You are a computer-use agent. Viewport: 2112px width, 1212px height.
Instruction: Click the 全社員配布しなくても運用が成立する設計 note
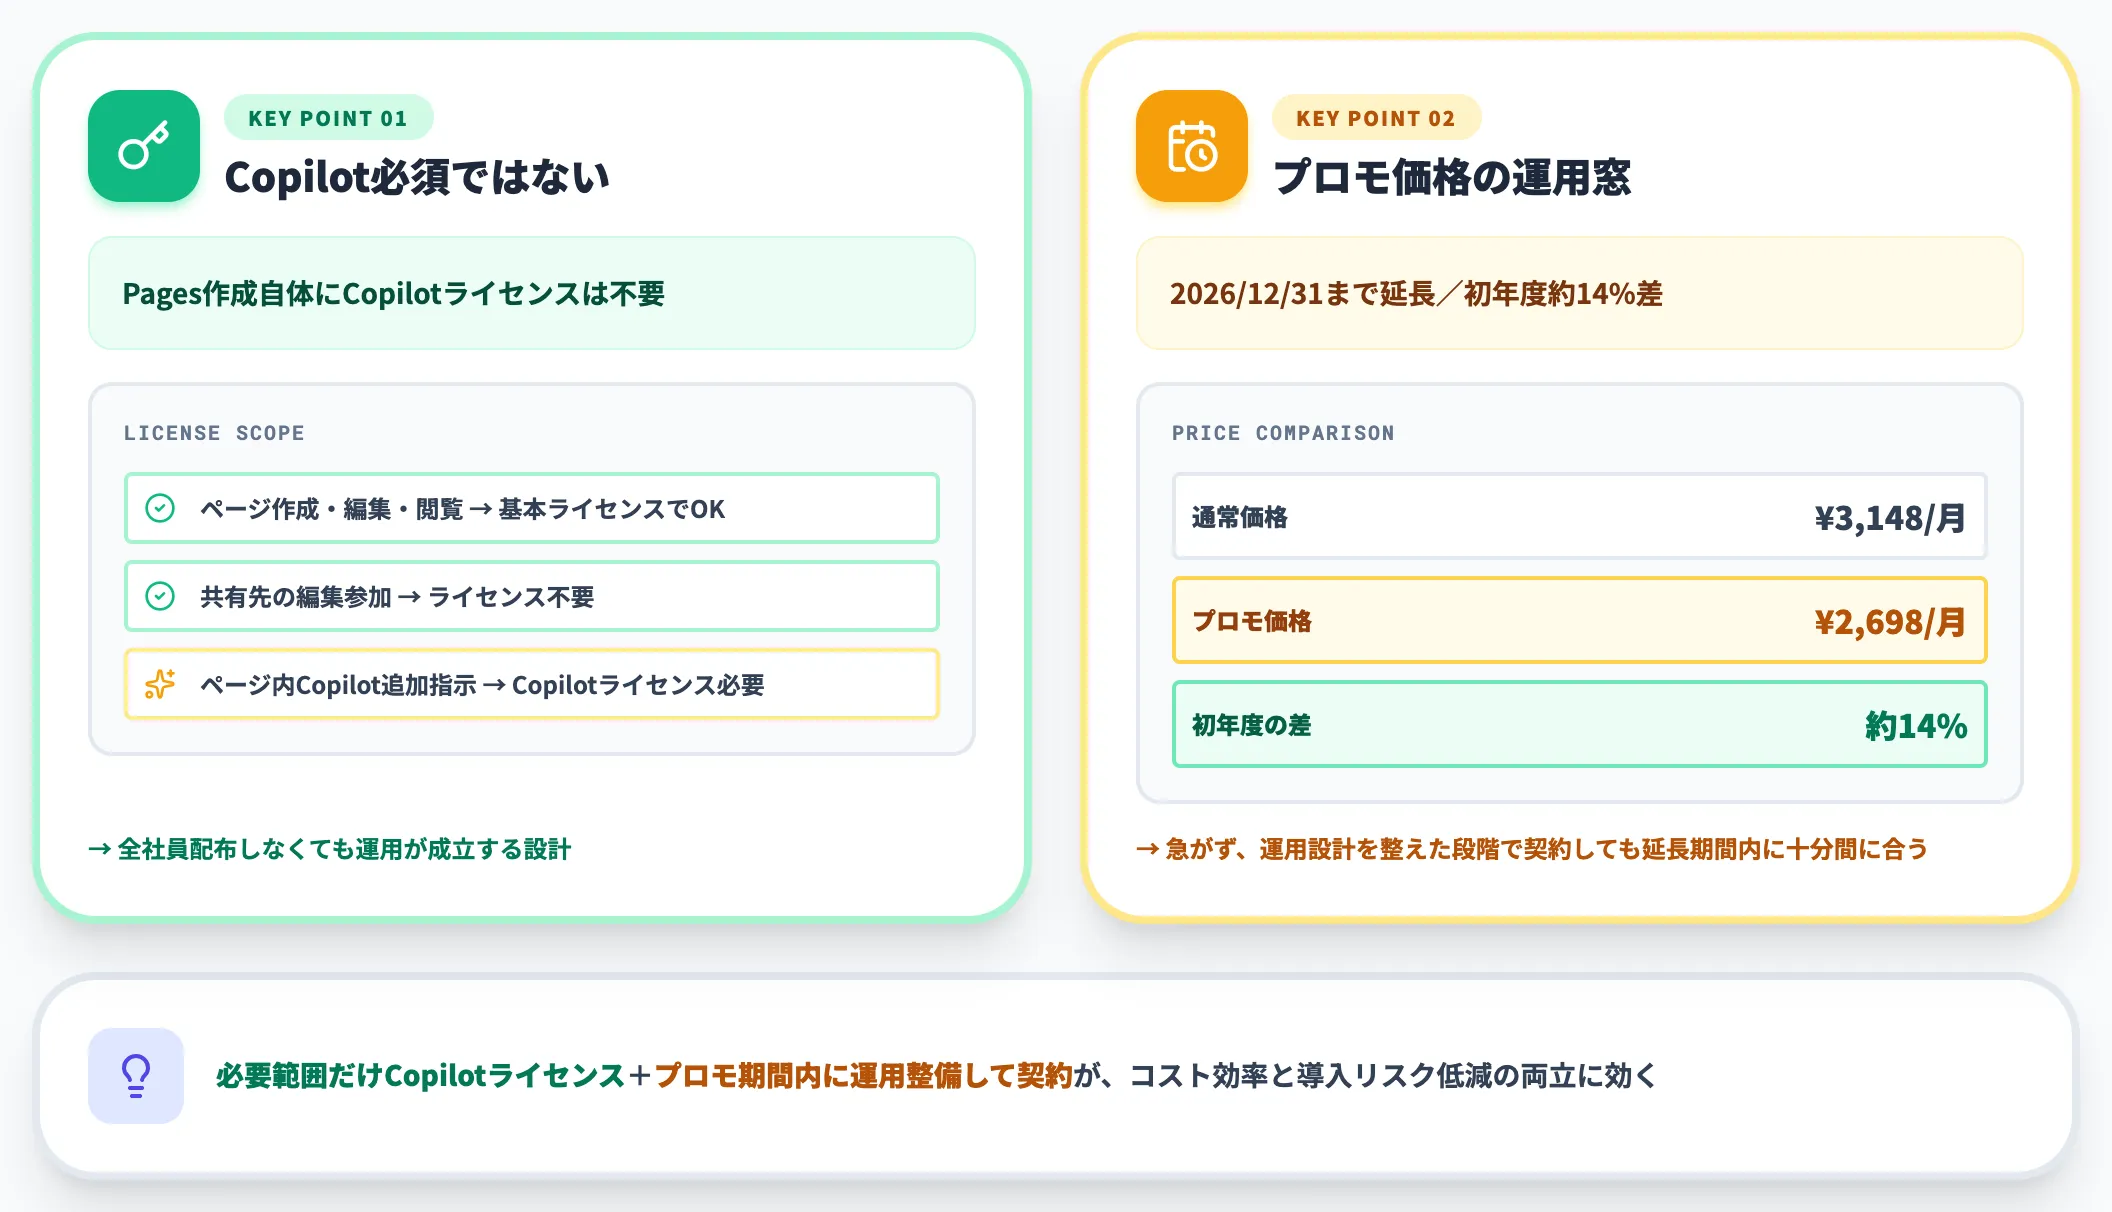[330, 849]
